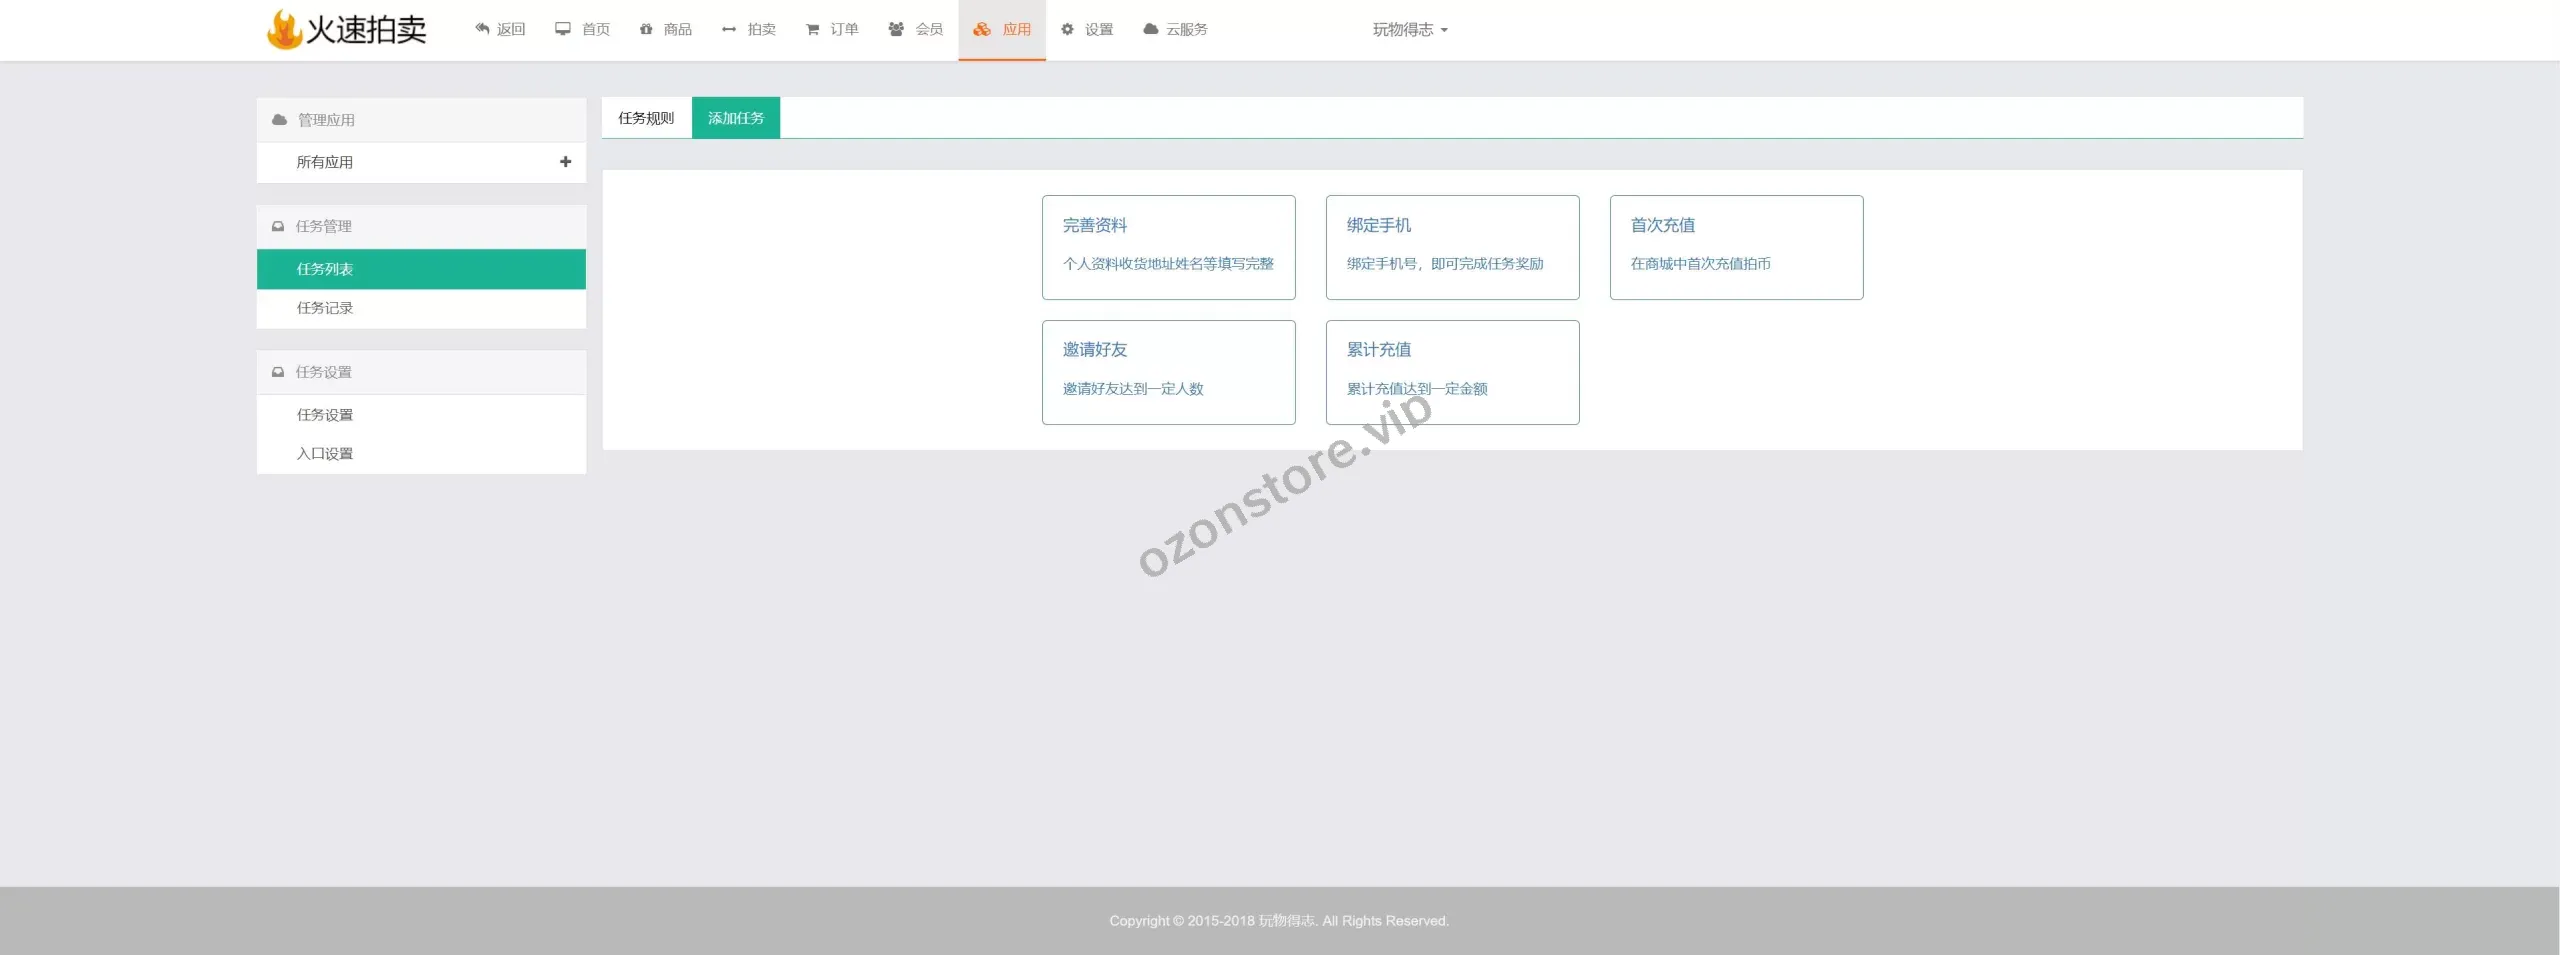Viewport: 2560px width, 955px height.
Task: Click the 设置 gear icon
Action: tap(1067, 29)
